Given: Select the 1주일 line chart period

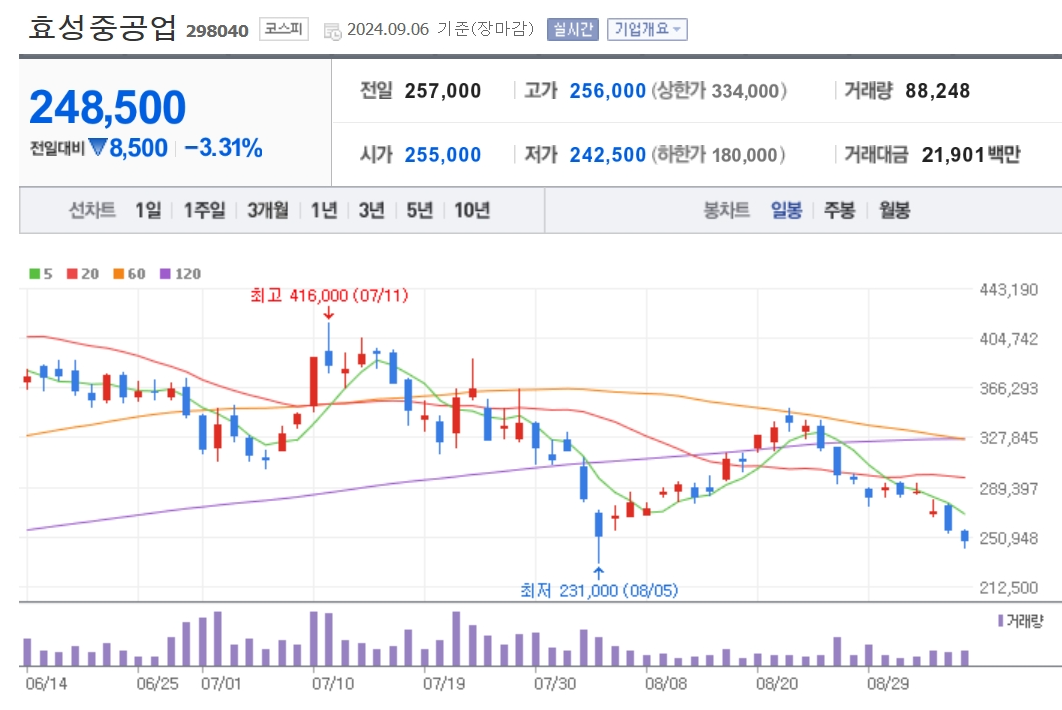Looking at the screenshot, I should click(x=205, y=210).
